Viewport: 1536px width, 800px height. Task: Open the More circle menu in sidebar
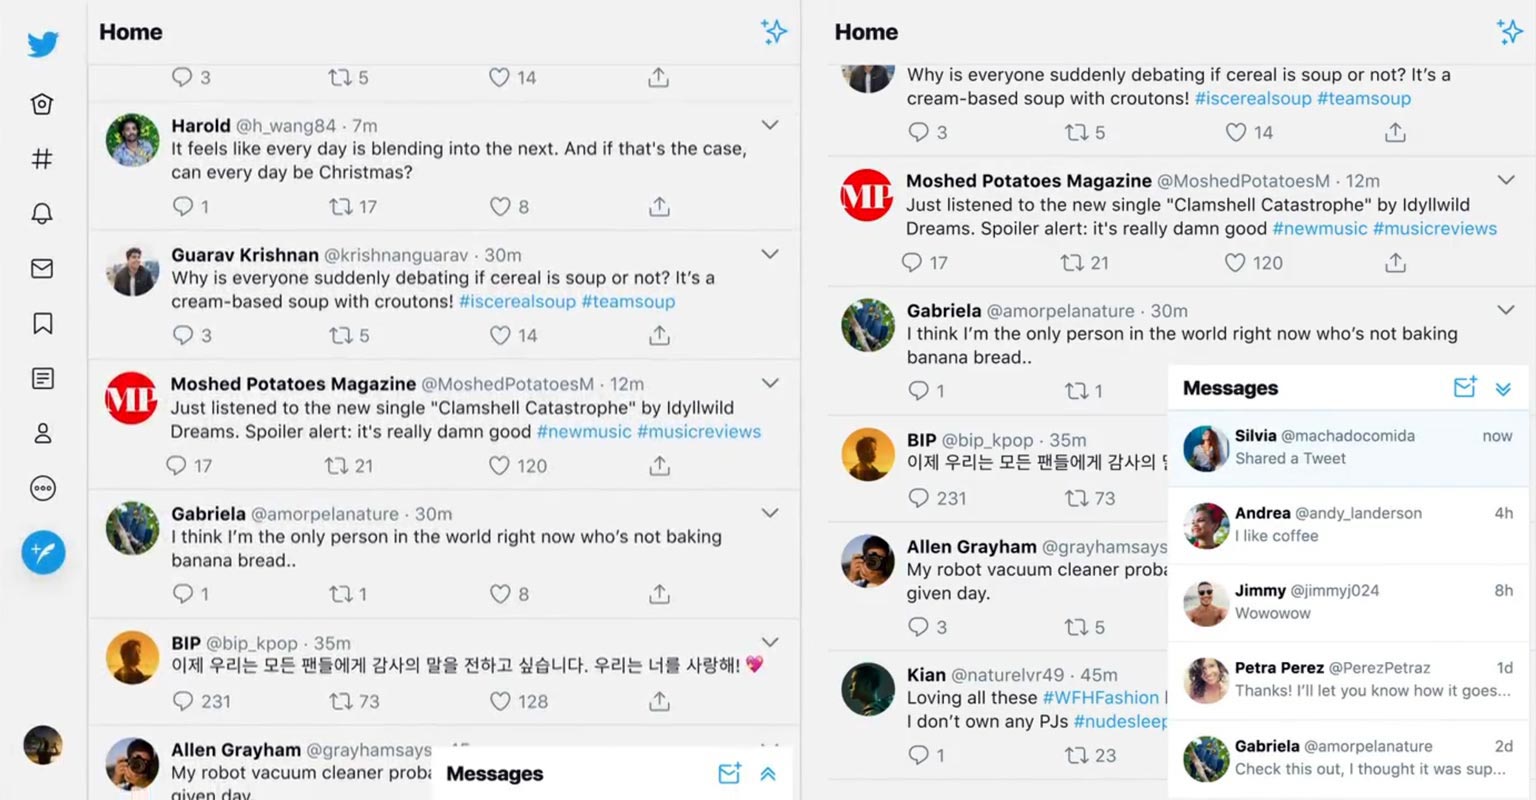coord(42,488)
